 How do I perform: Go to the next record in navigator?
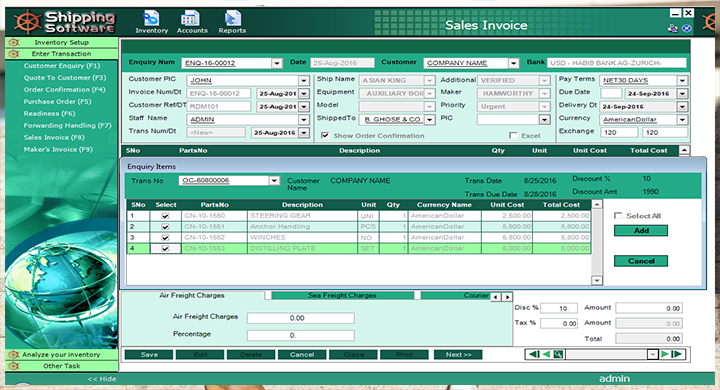pyautogui.click(x=664, y=354)
